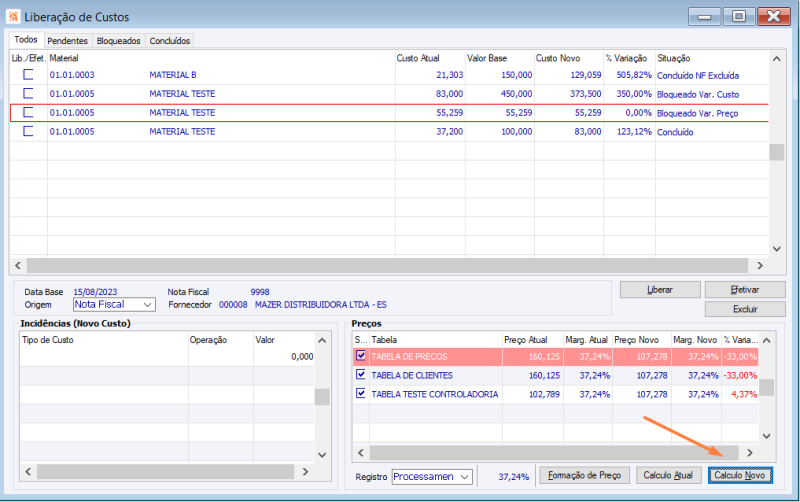Click the Liberar button
This screenshot has width=800, height=502.
[x=660, y=290]
